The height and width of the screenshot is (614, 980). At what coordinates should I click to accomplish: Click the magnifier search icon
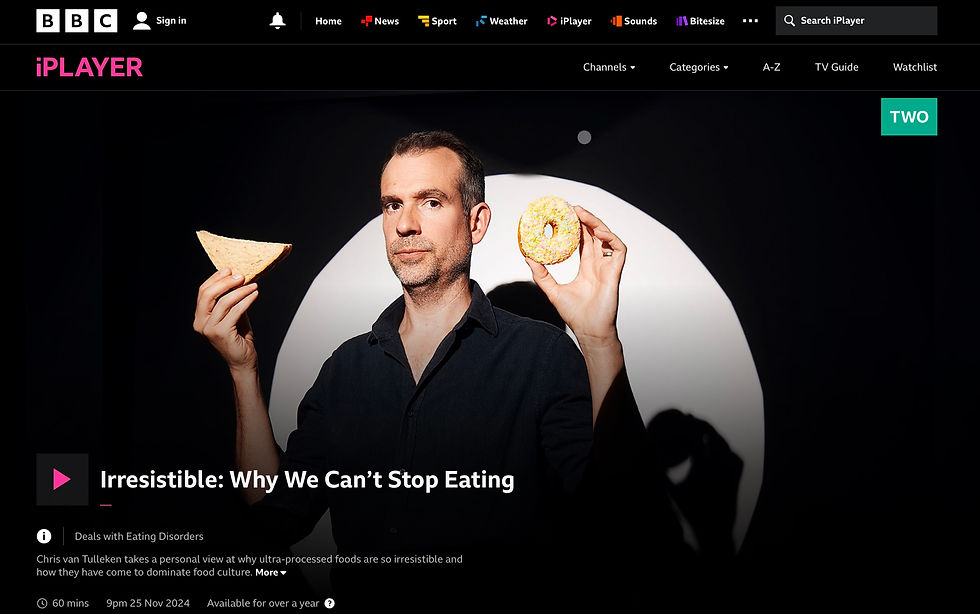click(789, 21)
